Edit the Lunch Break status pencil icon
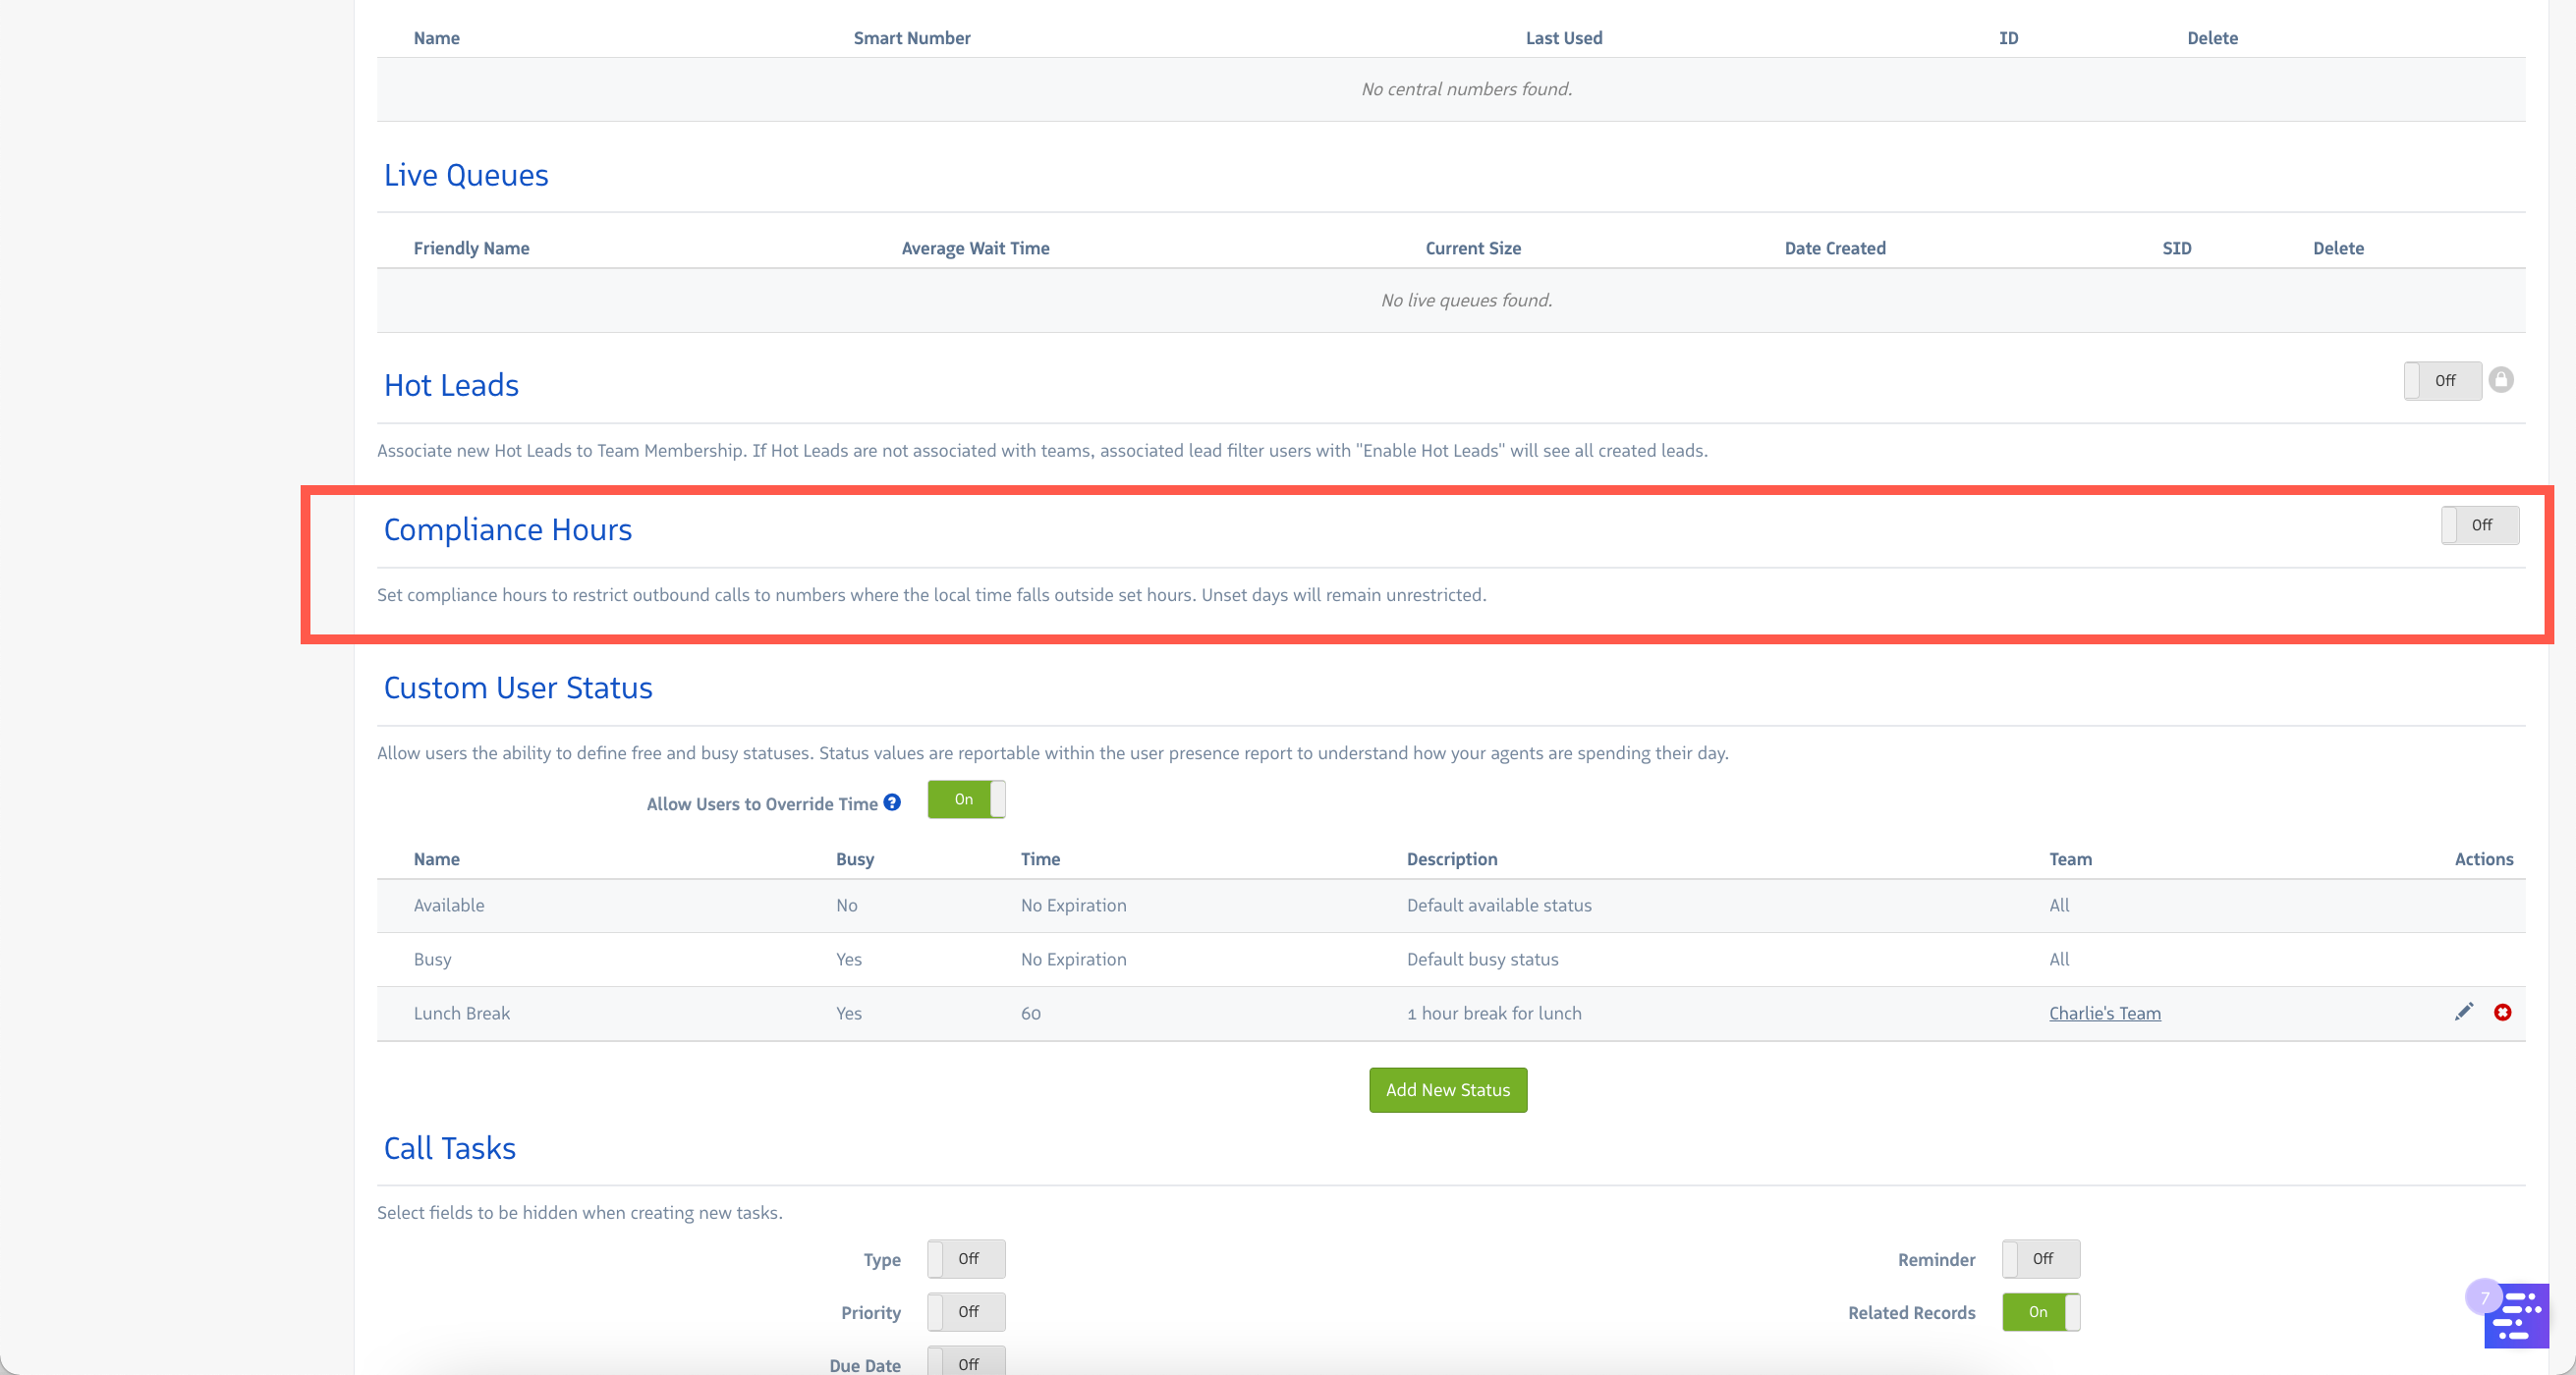This screenshot has width=2576, height=1375. 2463,1012
